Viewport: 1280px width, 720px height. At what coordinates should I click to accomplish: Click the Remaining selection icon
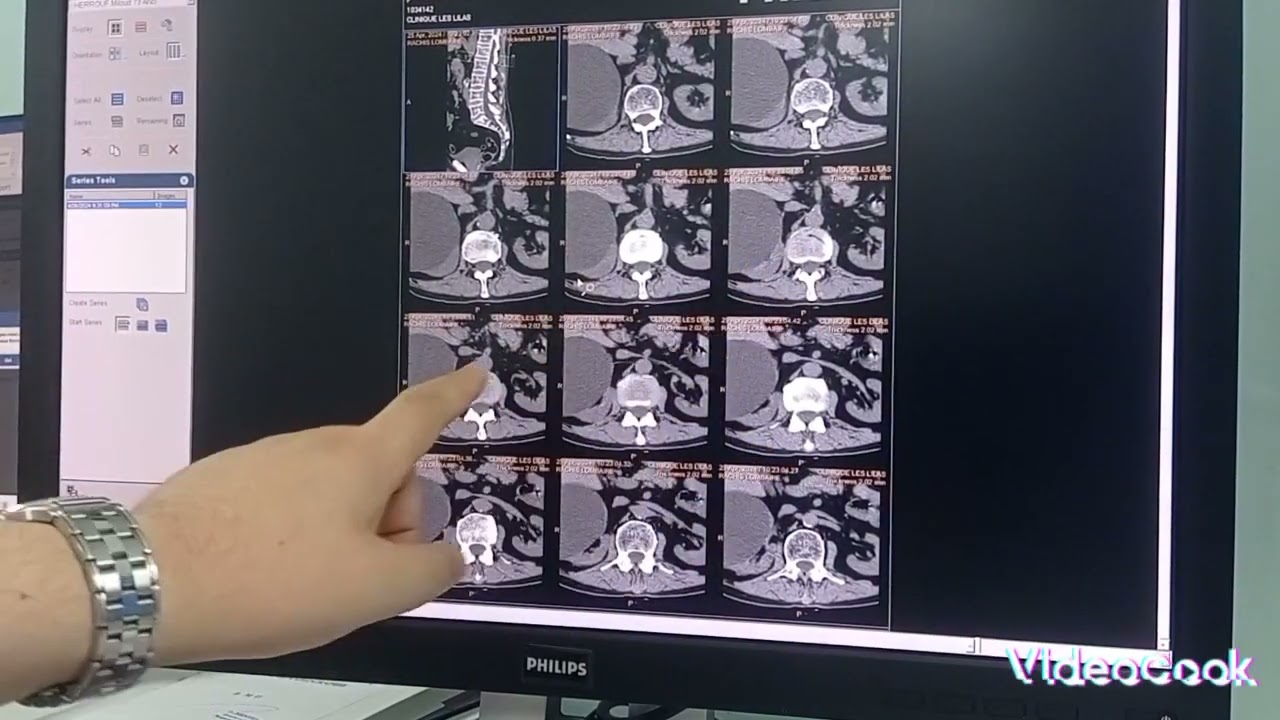179,120
